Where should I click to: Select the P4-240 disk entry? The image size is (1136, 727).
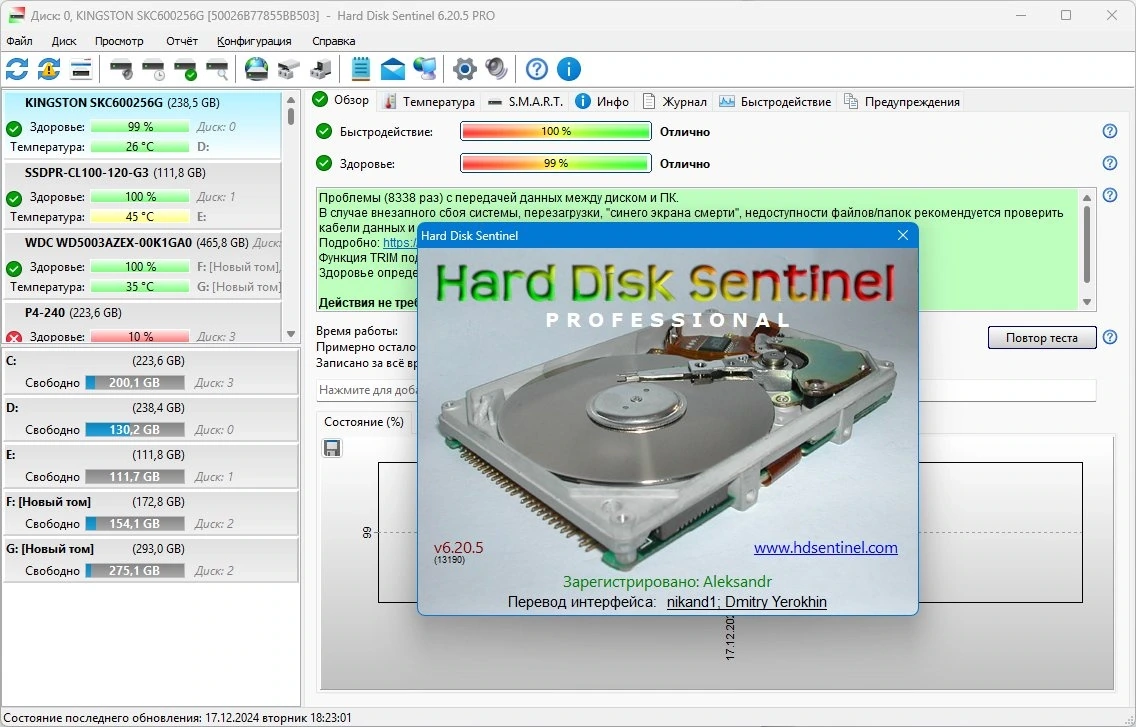(x=142, y=323)
